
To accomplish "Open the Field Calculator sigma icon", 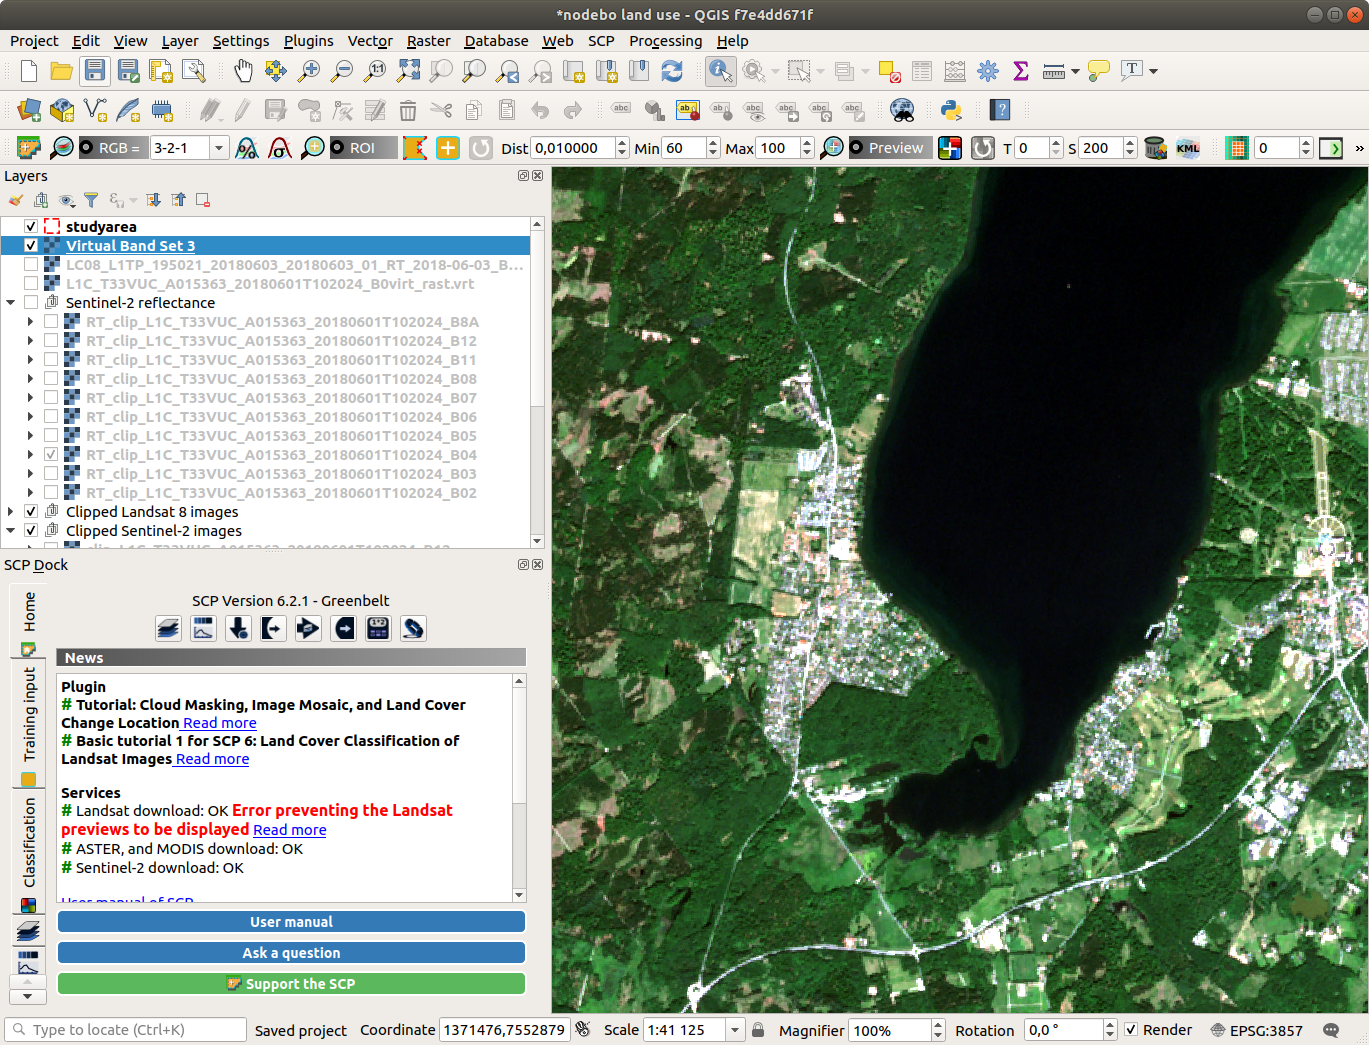I will click(x=1020, y=70).
